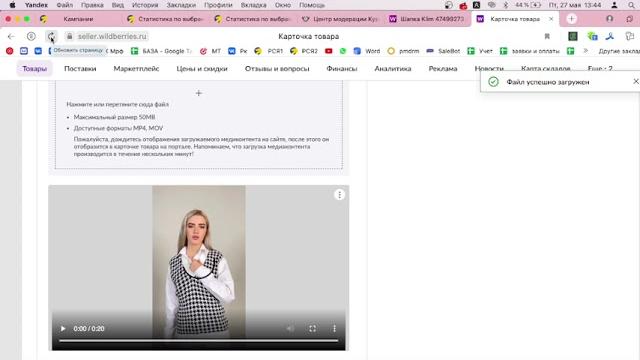640x360 pixels.
Task: Switch to second Статистика по выбранным tab
Action: point(253,19)
